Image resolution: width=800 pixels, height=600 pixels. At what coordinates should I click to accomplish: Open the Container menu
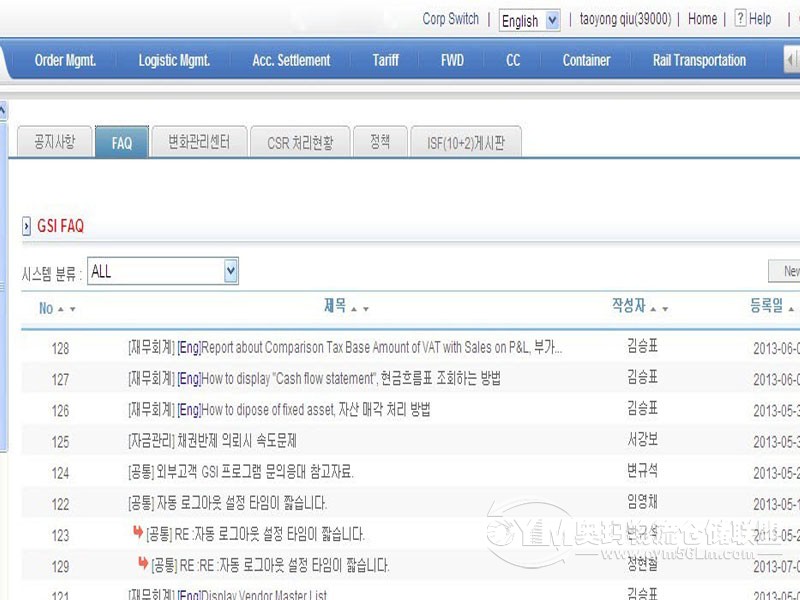tap(586, 60)
